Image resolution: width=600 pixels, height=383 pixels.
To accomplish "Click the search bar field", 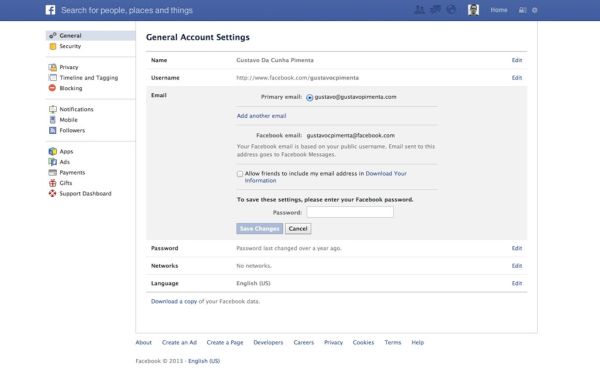I will coord(127,10).
